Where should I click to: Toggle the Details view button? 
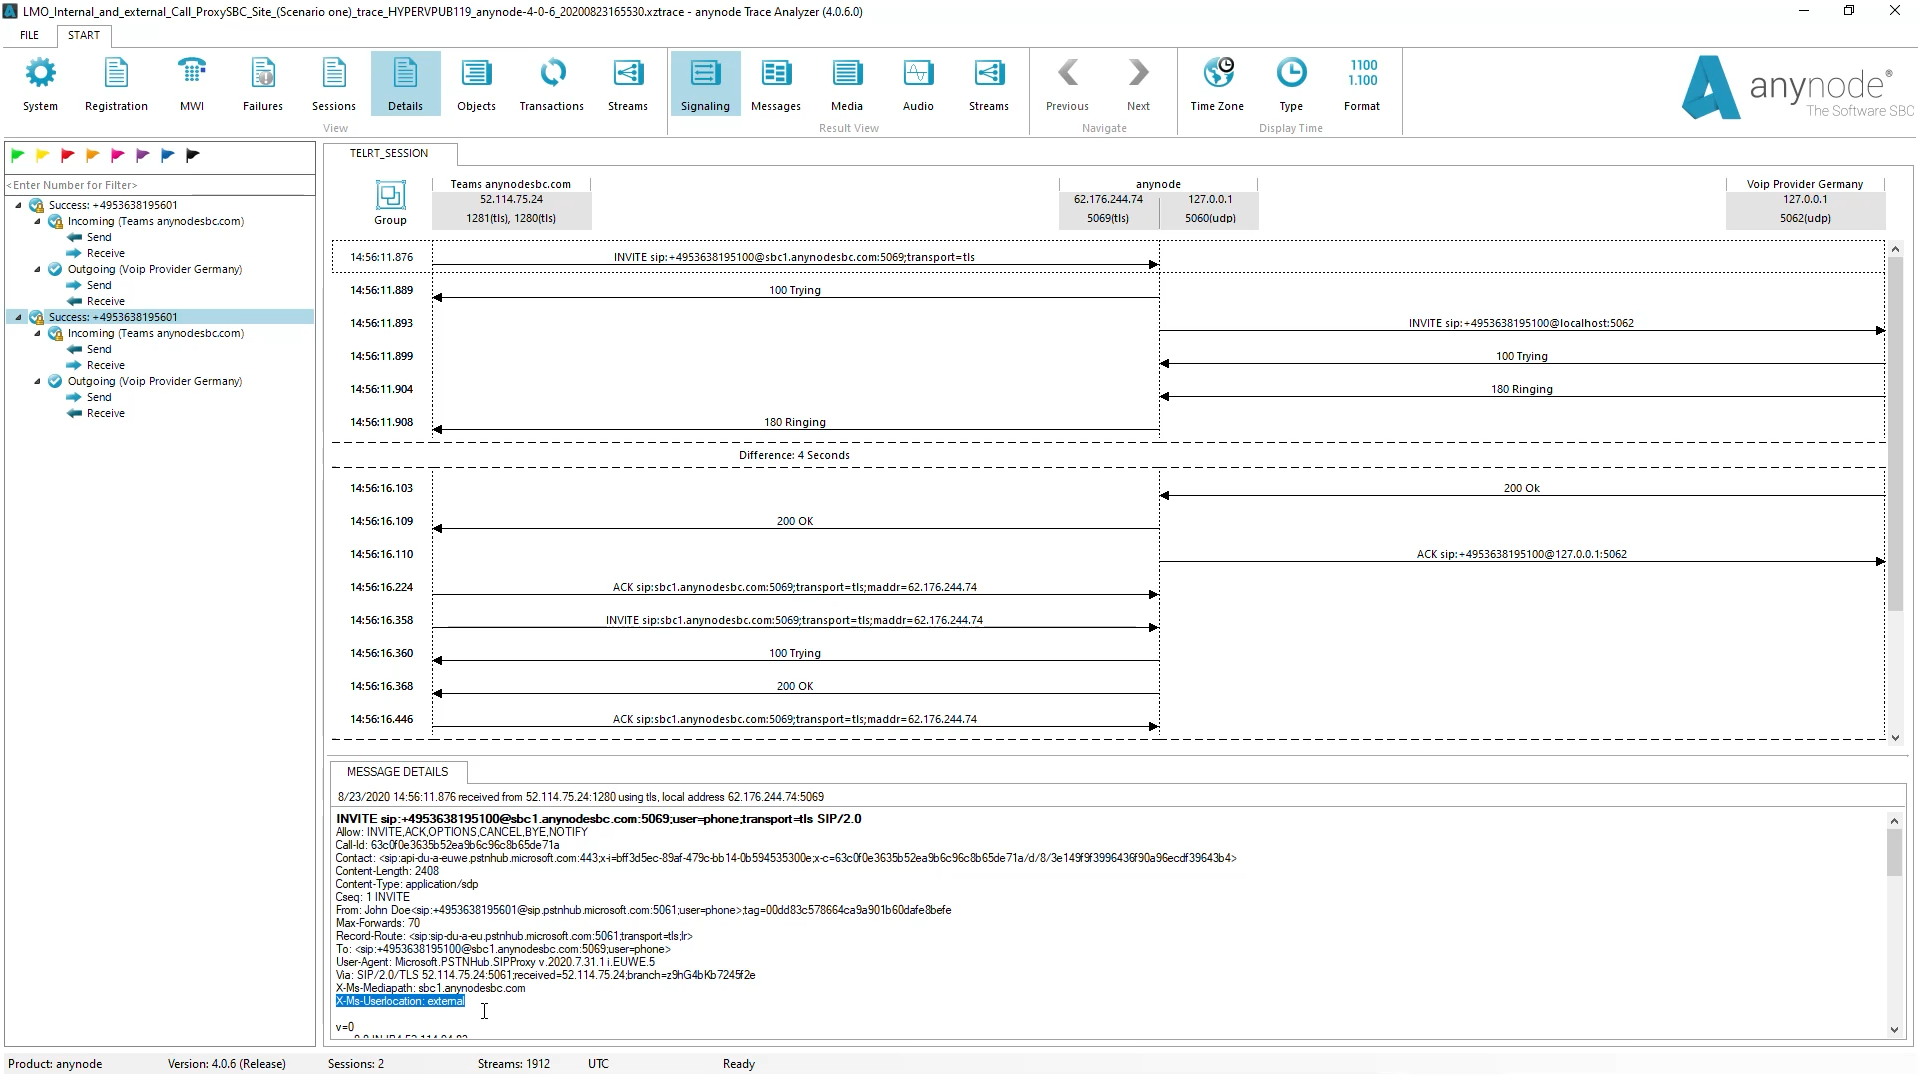(405, 84)
